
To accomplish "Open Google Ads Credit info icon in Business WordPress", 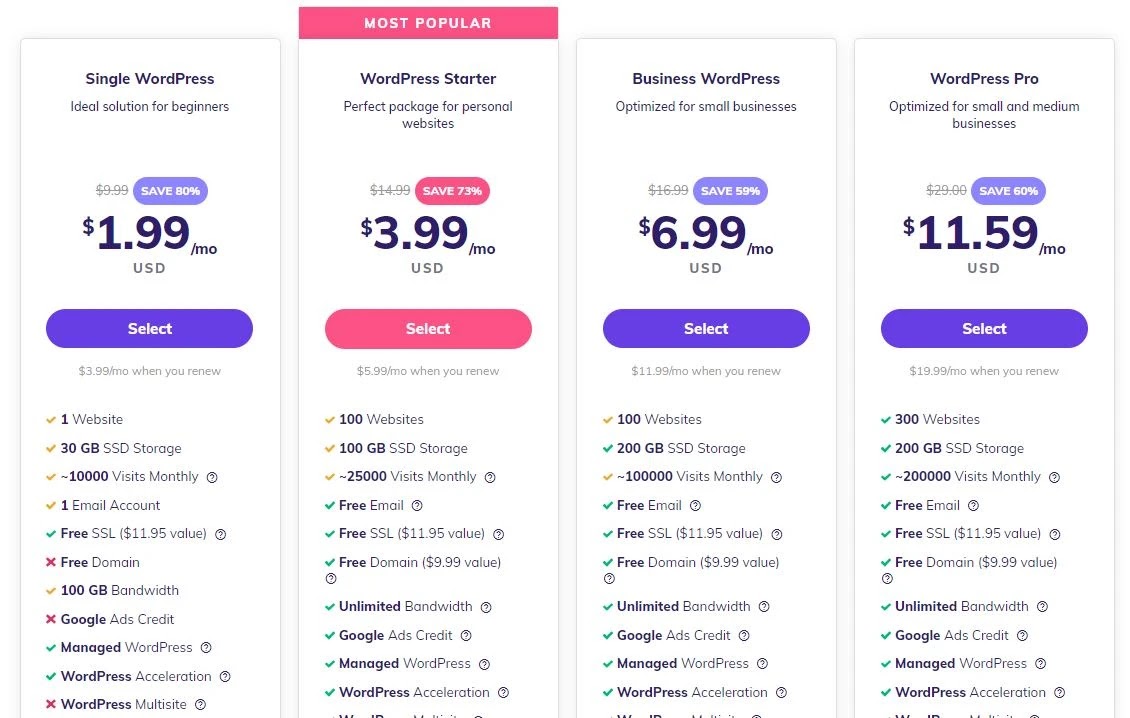I will point(744,635).
